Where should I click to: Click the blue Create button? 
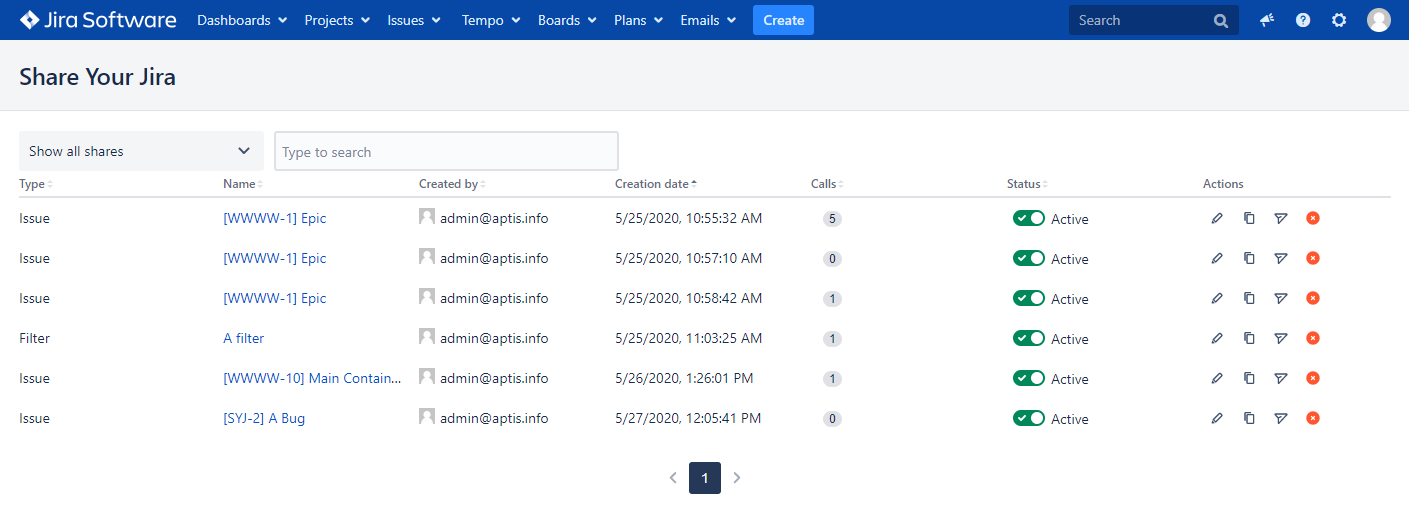783,20
